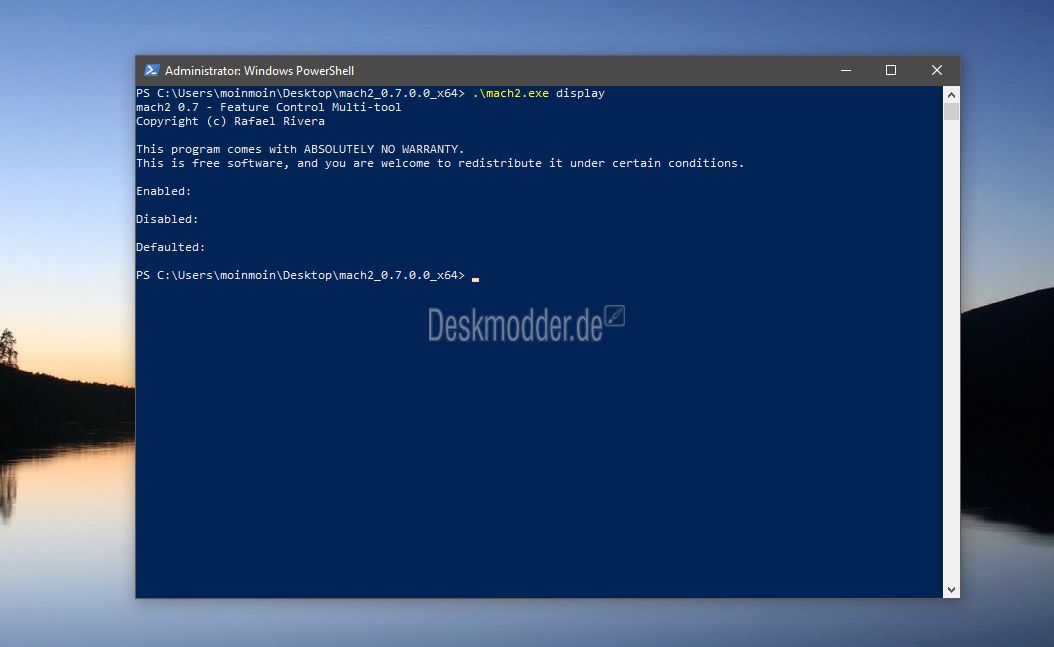Click the blinking cursor at the empty prompt
This screenshot has height=647, width=1054.
tap(475, 279)
